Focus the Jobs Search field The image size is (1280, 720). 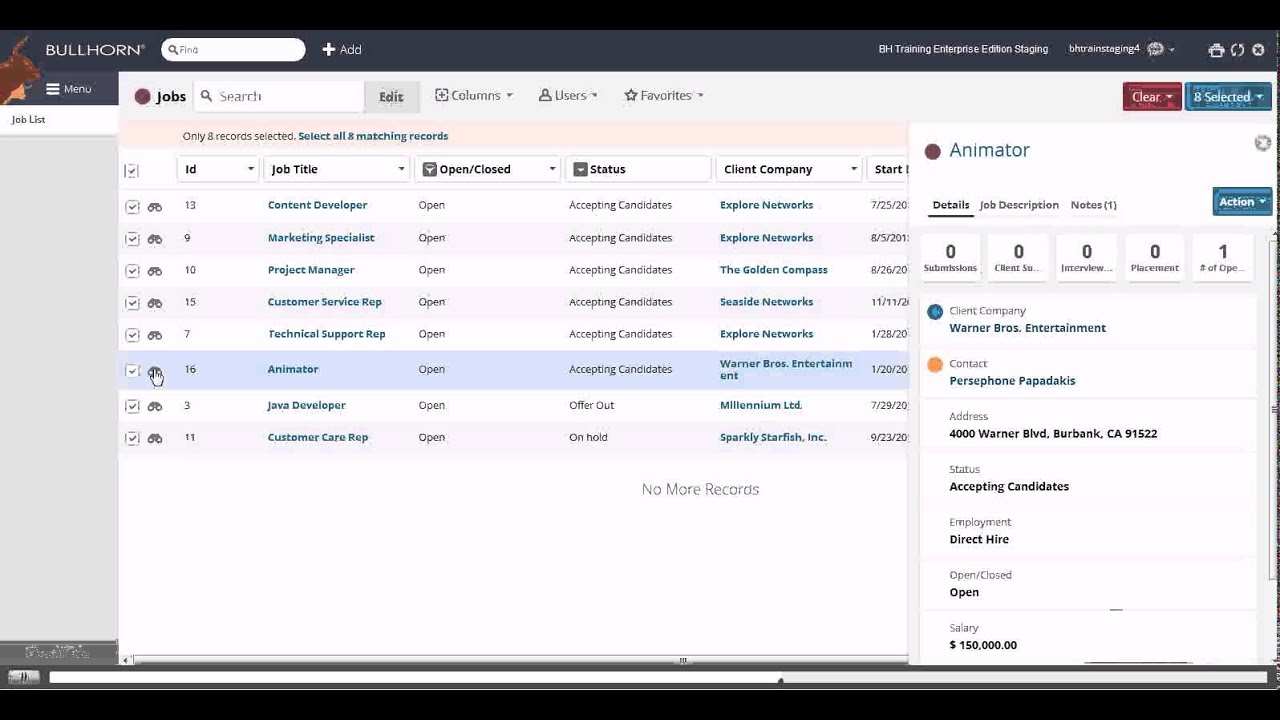point(278,97)
